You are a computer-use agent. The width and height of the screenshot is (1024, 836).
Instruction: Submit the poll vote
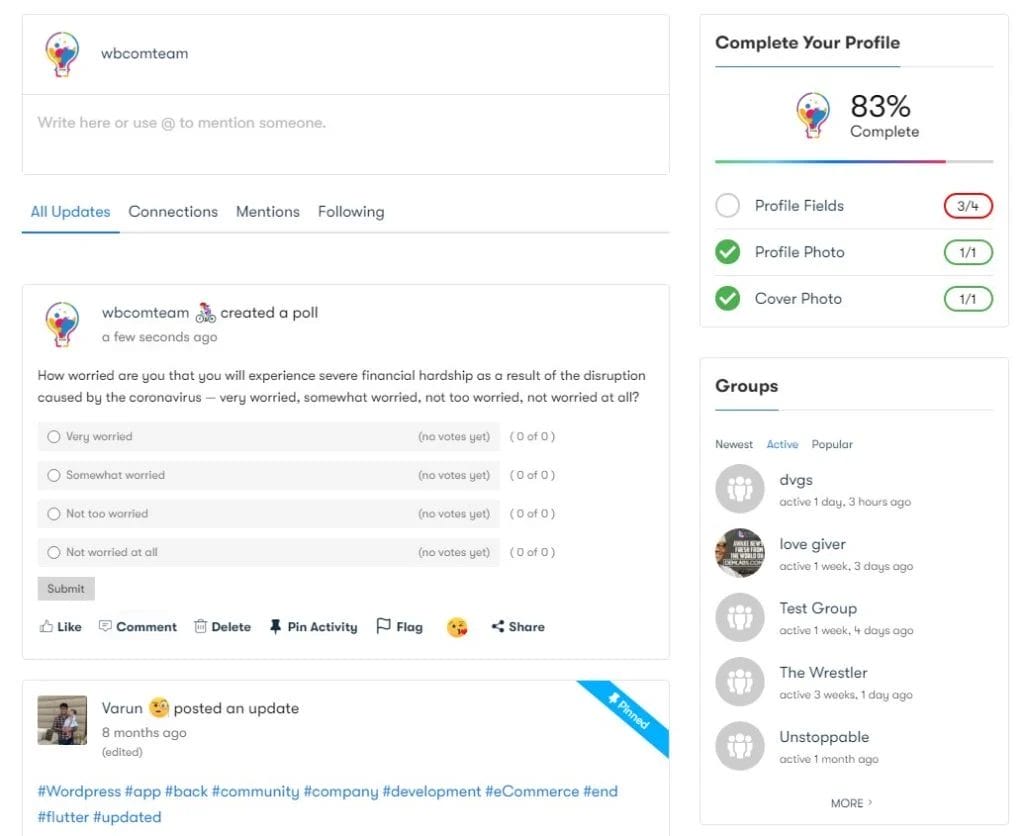coord(66,589)
